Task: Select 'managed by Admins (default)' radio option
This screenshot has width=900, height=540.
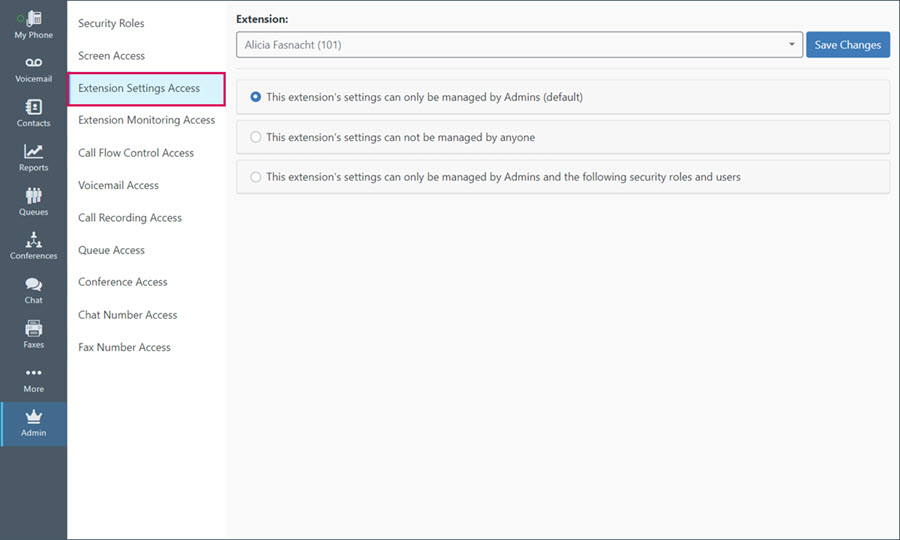Action: [255, 97]
